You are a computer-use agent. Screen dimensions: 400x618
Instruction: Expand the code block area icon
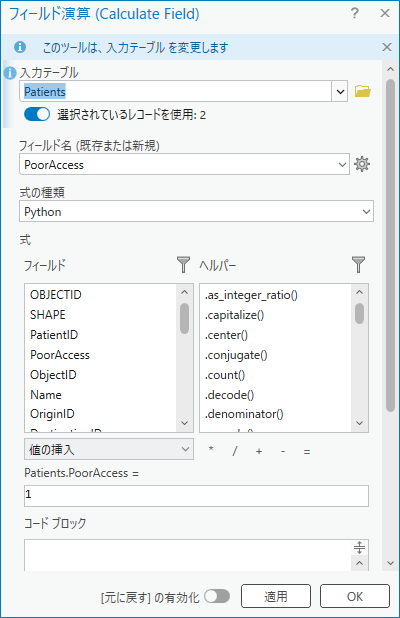pos(359,547)
